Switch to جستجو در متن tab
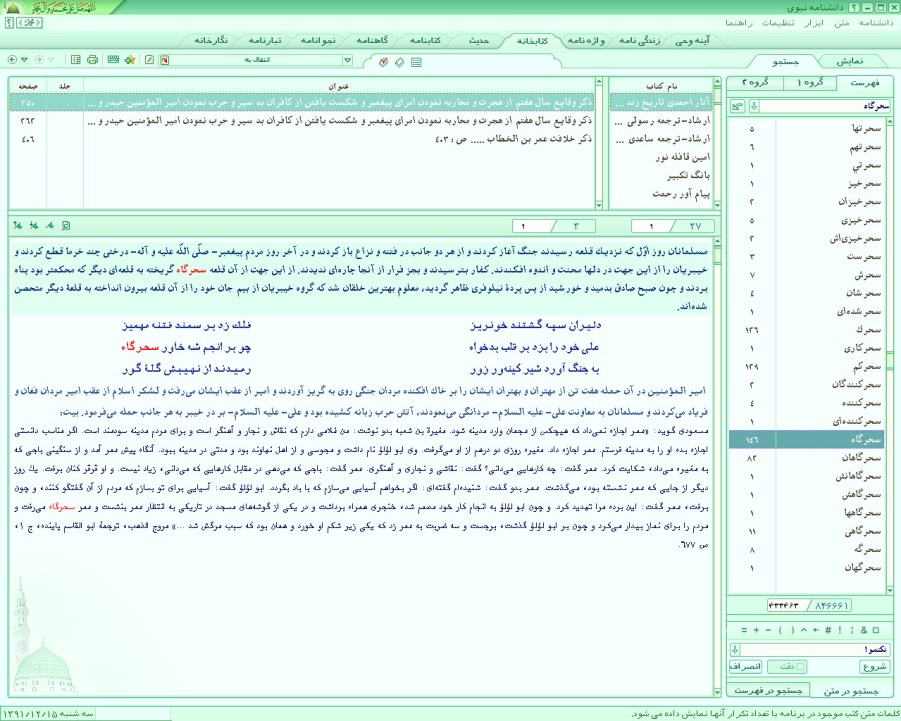The height and width of the screenshot is (721, 901). click(852, 691)
